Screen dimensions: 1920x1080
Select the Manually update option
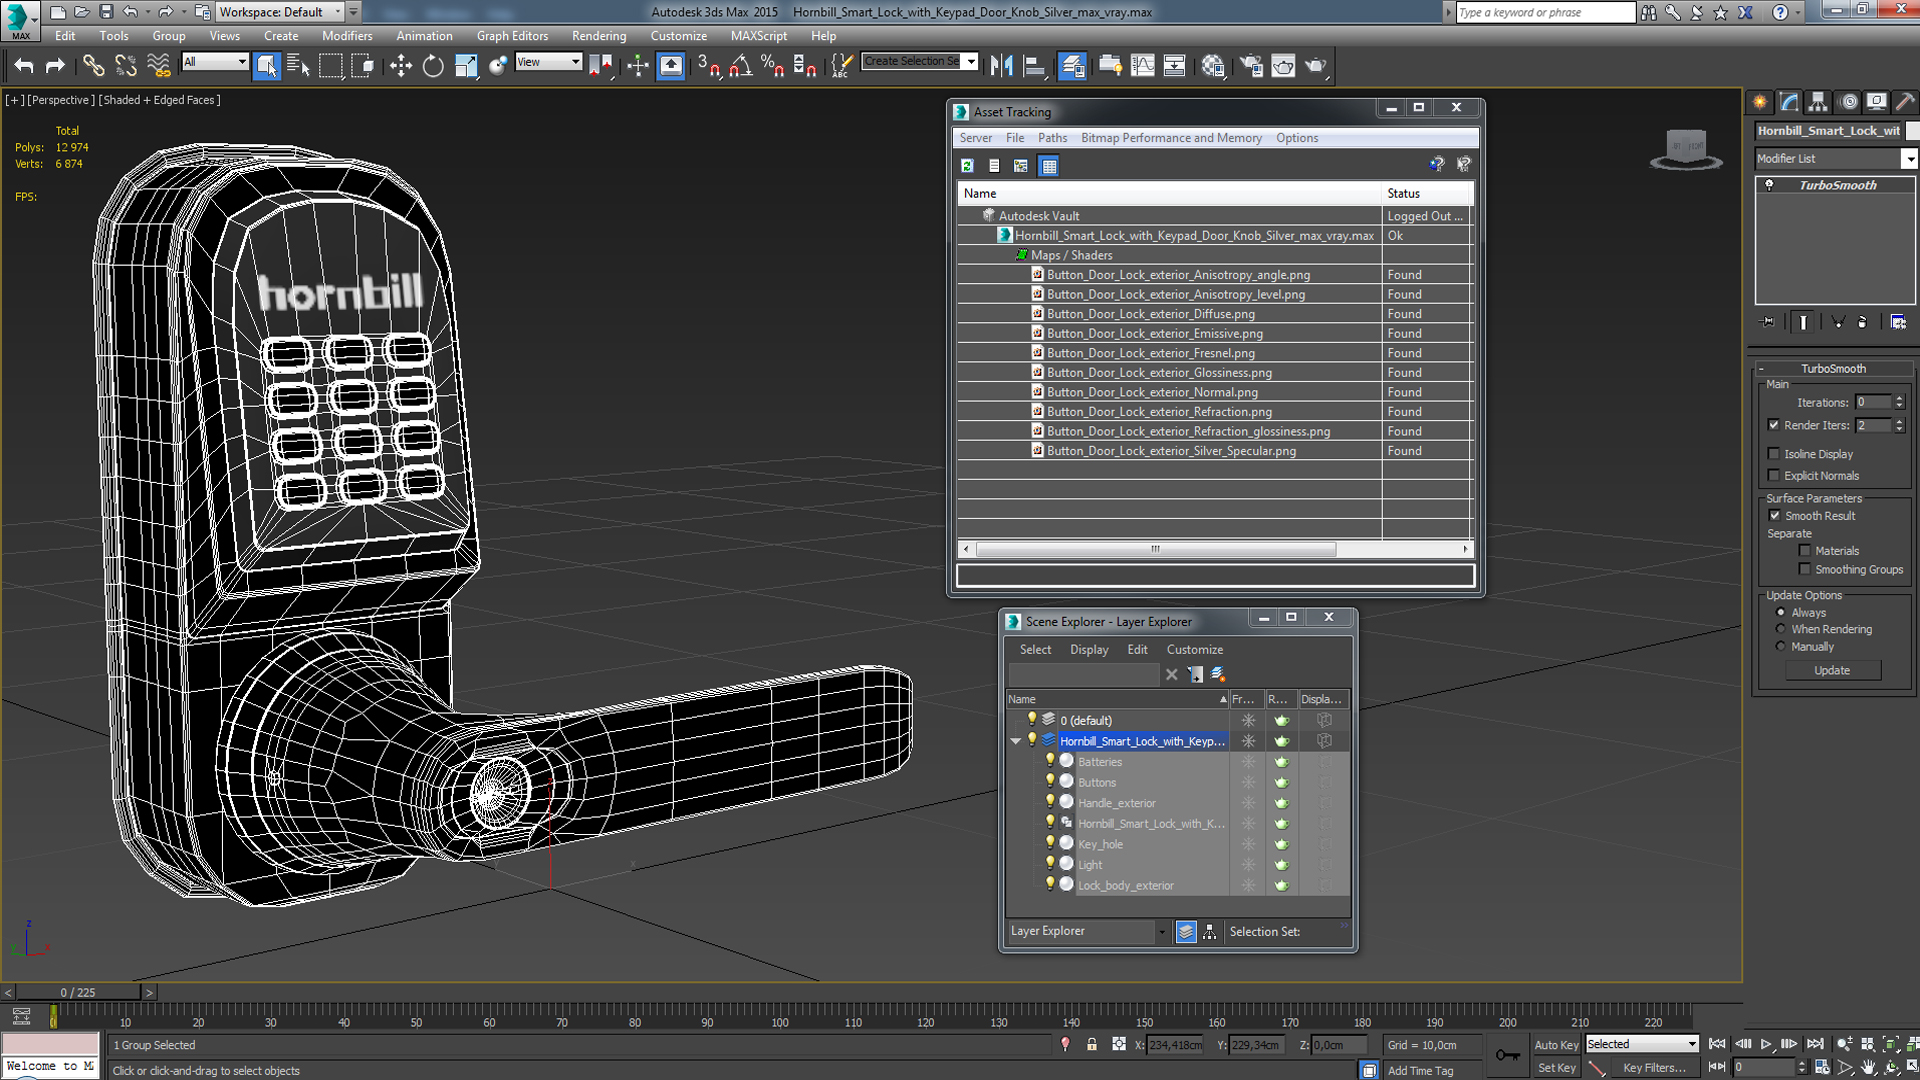[1781, 647]
